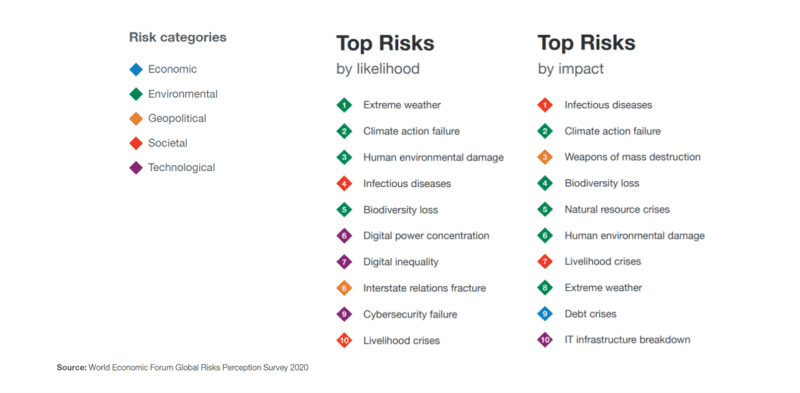Viewport: 800px width, 393px height.
Task: Click rank 9 blue diamond beside Debt crises
Action: (x=545, y=314)
